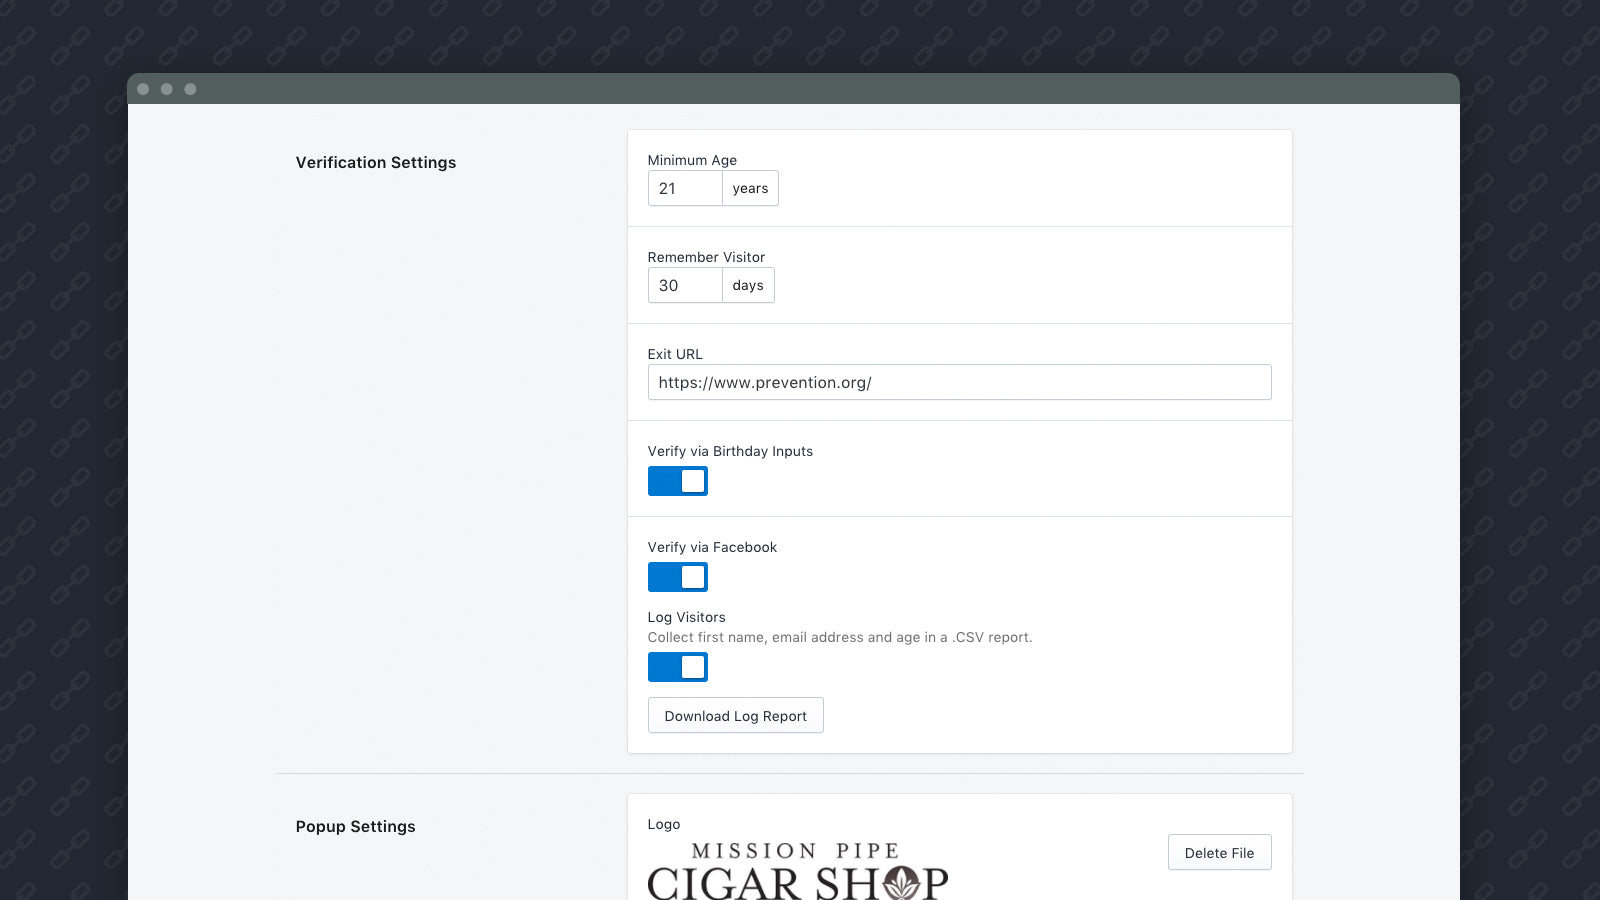Image resolution: width=1600 pixels, height=900 pixels.
Task: Click the Minimum Age label
Action: pos(692,160)
